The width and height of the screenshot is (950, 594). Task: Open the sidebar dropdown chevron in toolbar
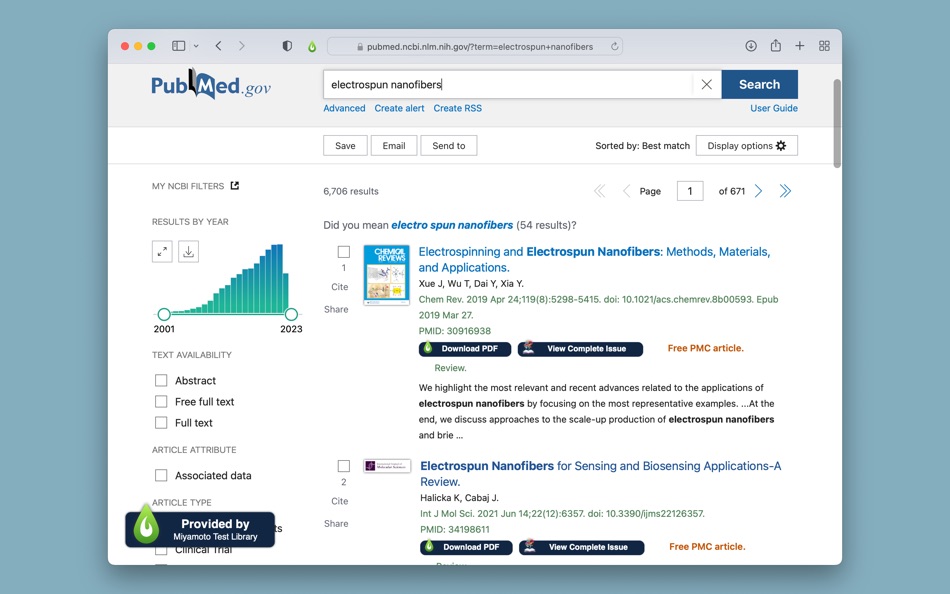[196, 46]
